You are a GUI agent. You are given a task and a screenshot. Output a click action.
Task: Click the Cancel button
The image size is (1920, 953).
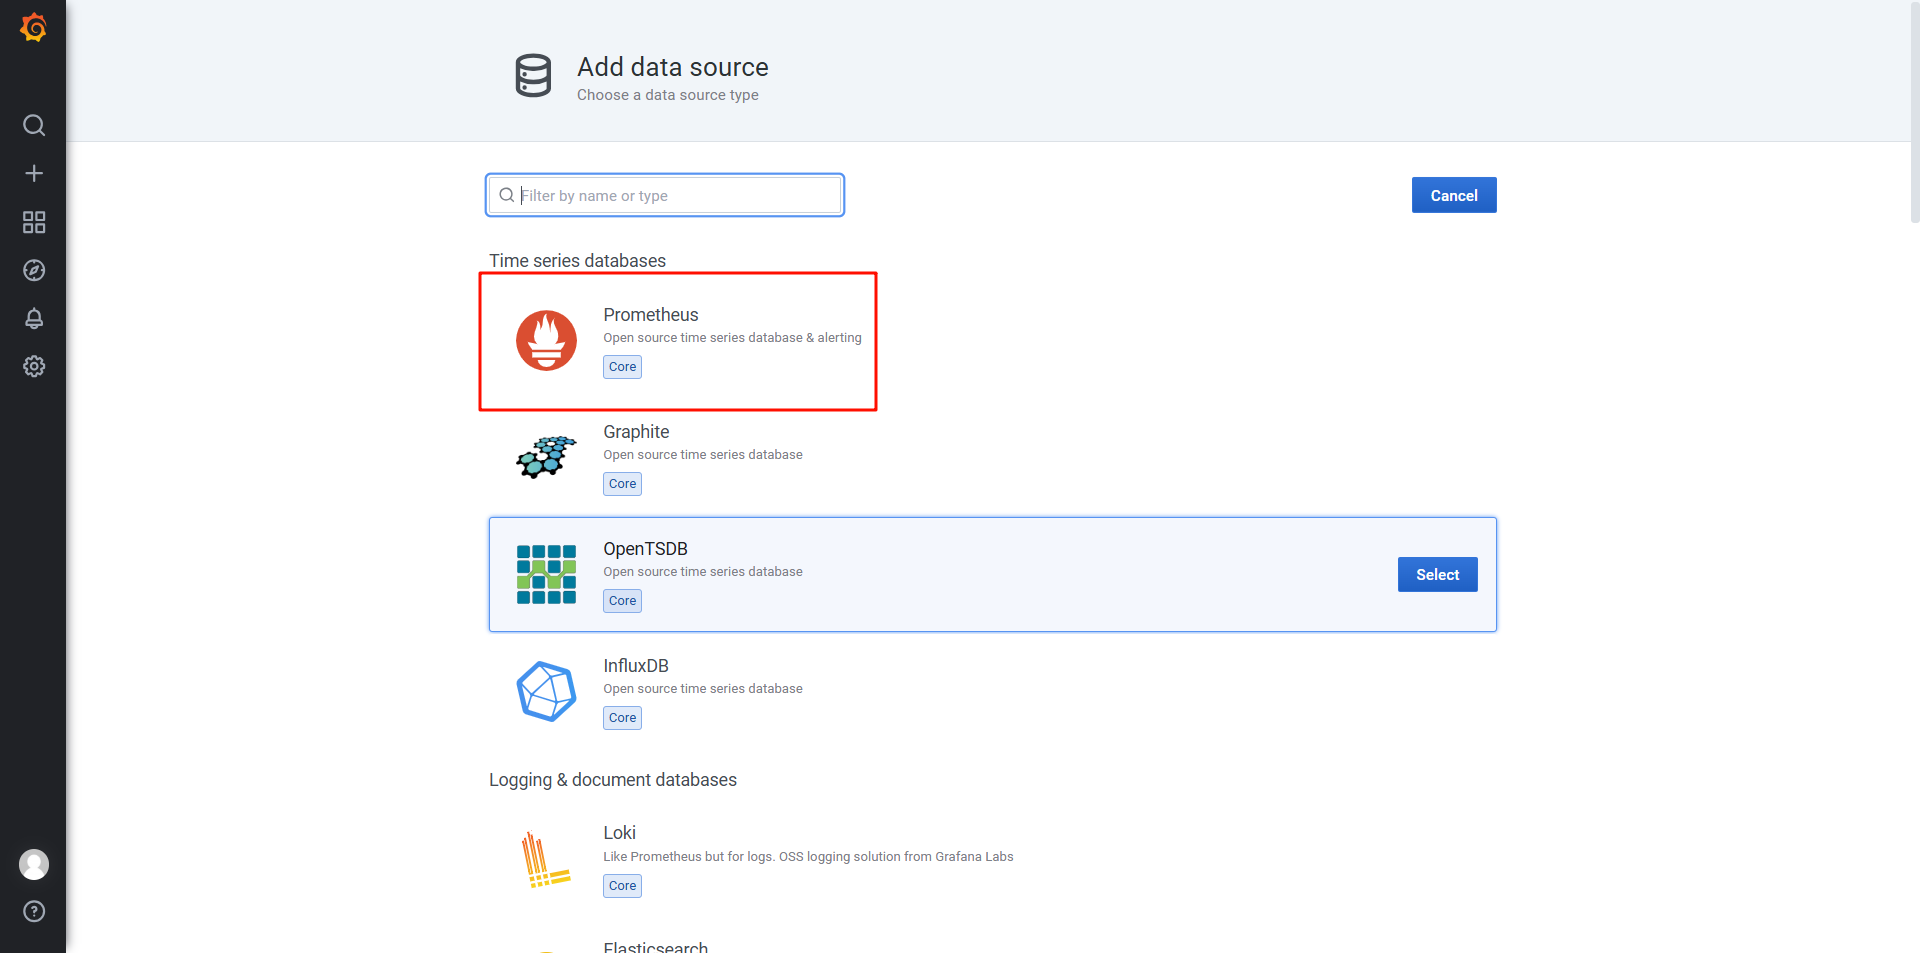coord(1454,195)
